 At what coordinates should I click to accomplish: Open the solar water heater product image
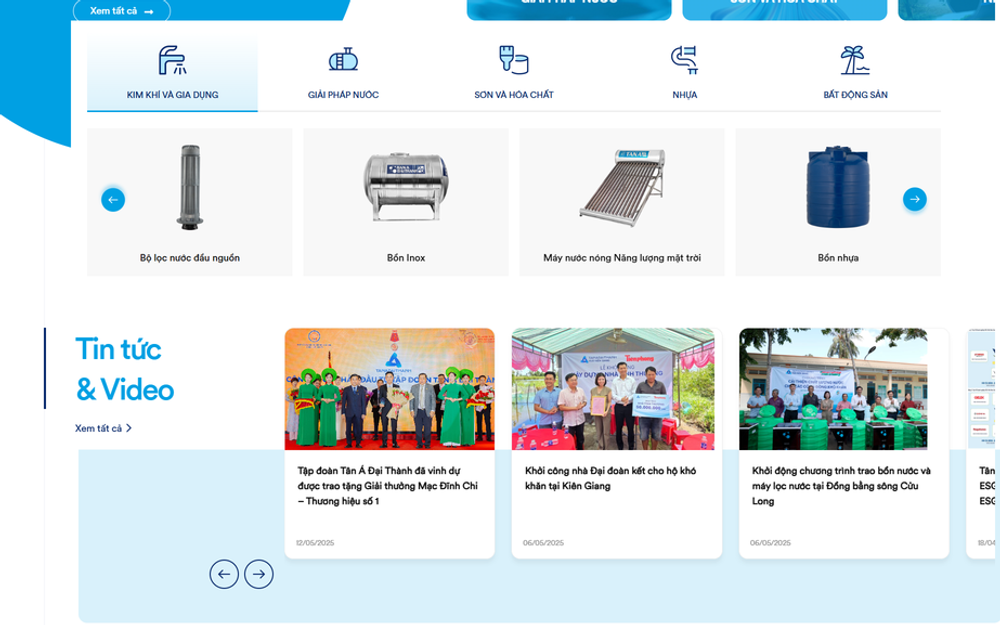tap(622, 187)
